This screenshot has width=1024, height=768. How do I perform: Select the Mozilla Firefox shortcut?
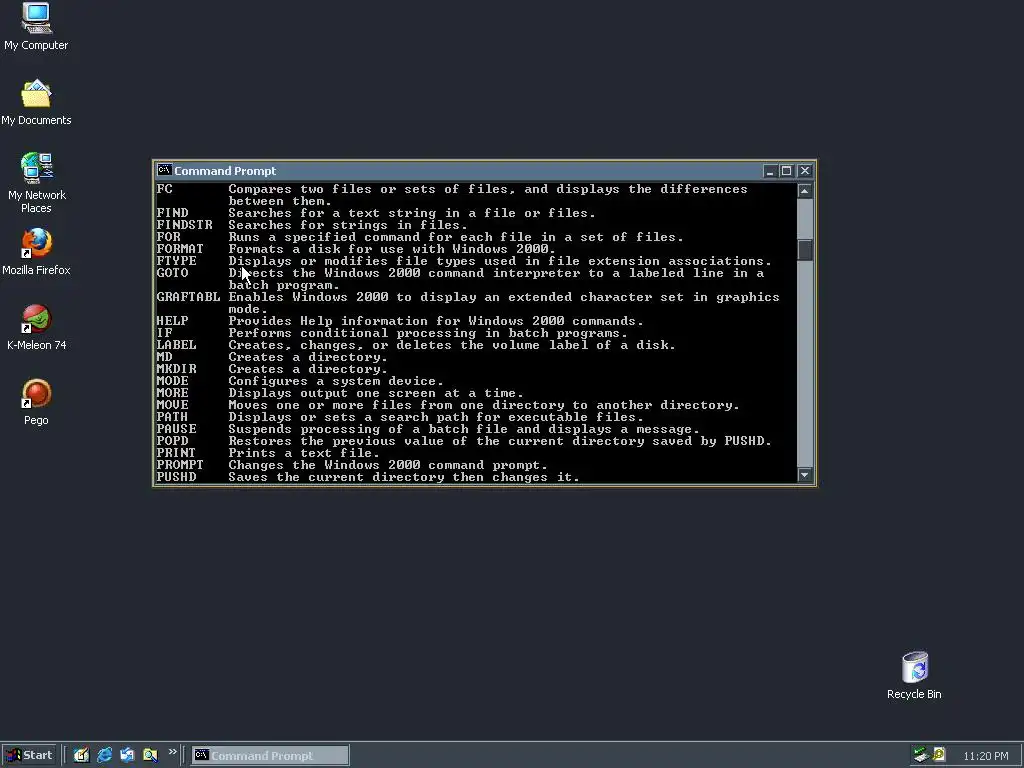click(36, 252)
